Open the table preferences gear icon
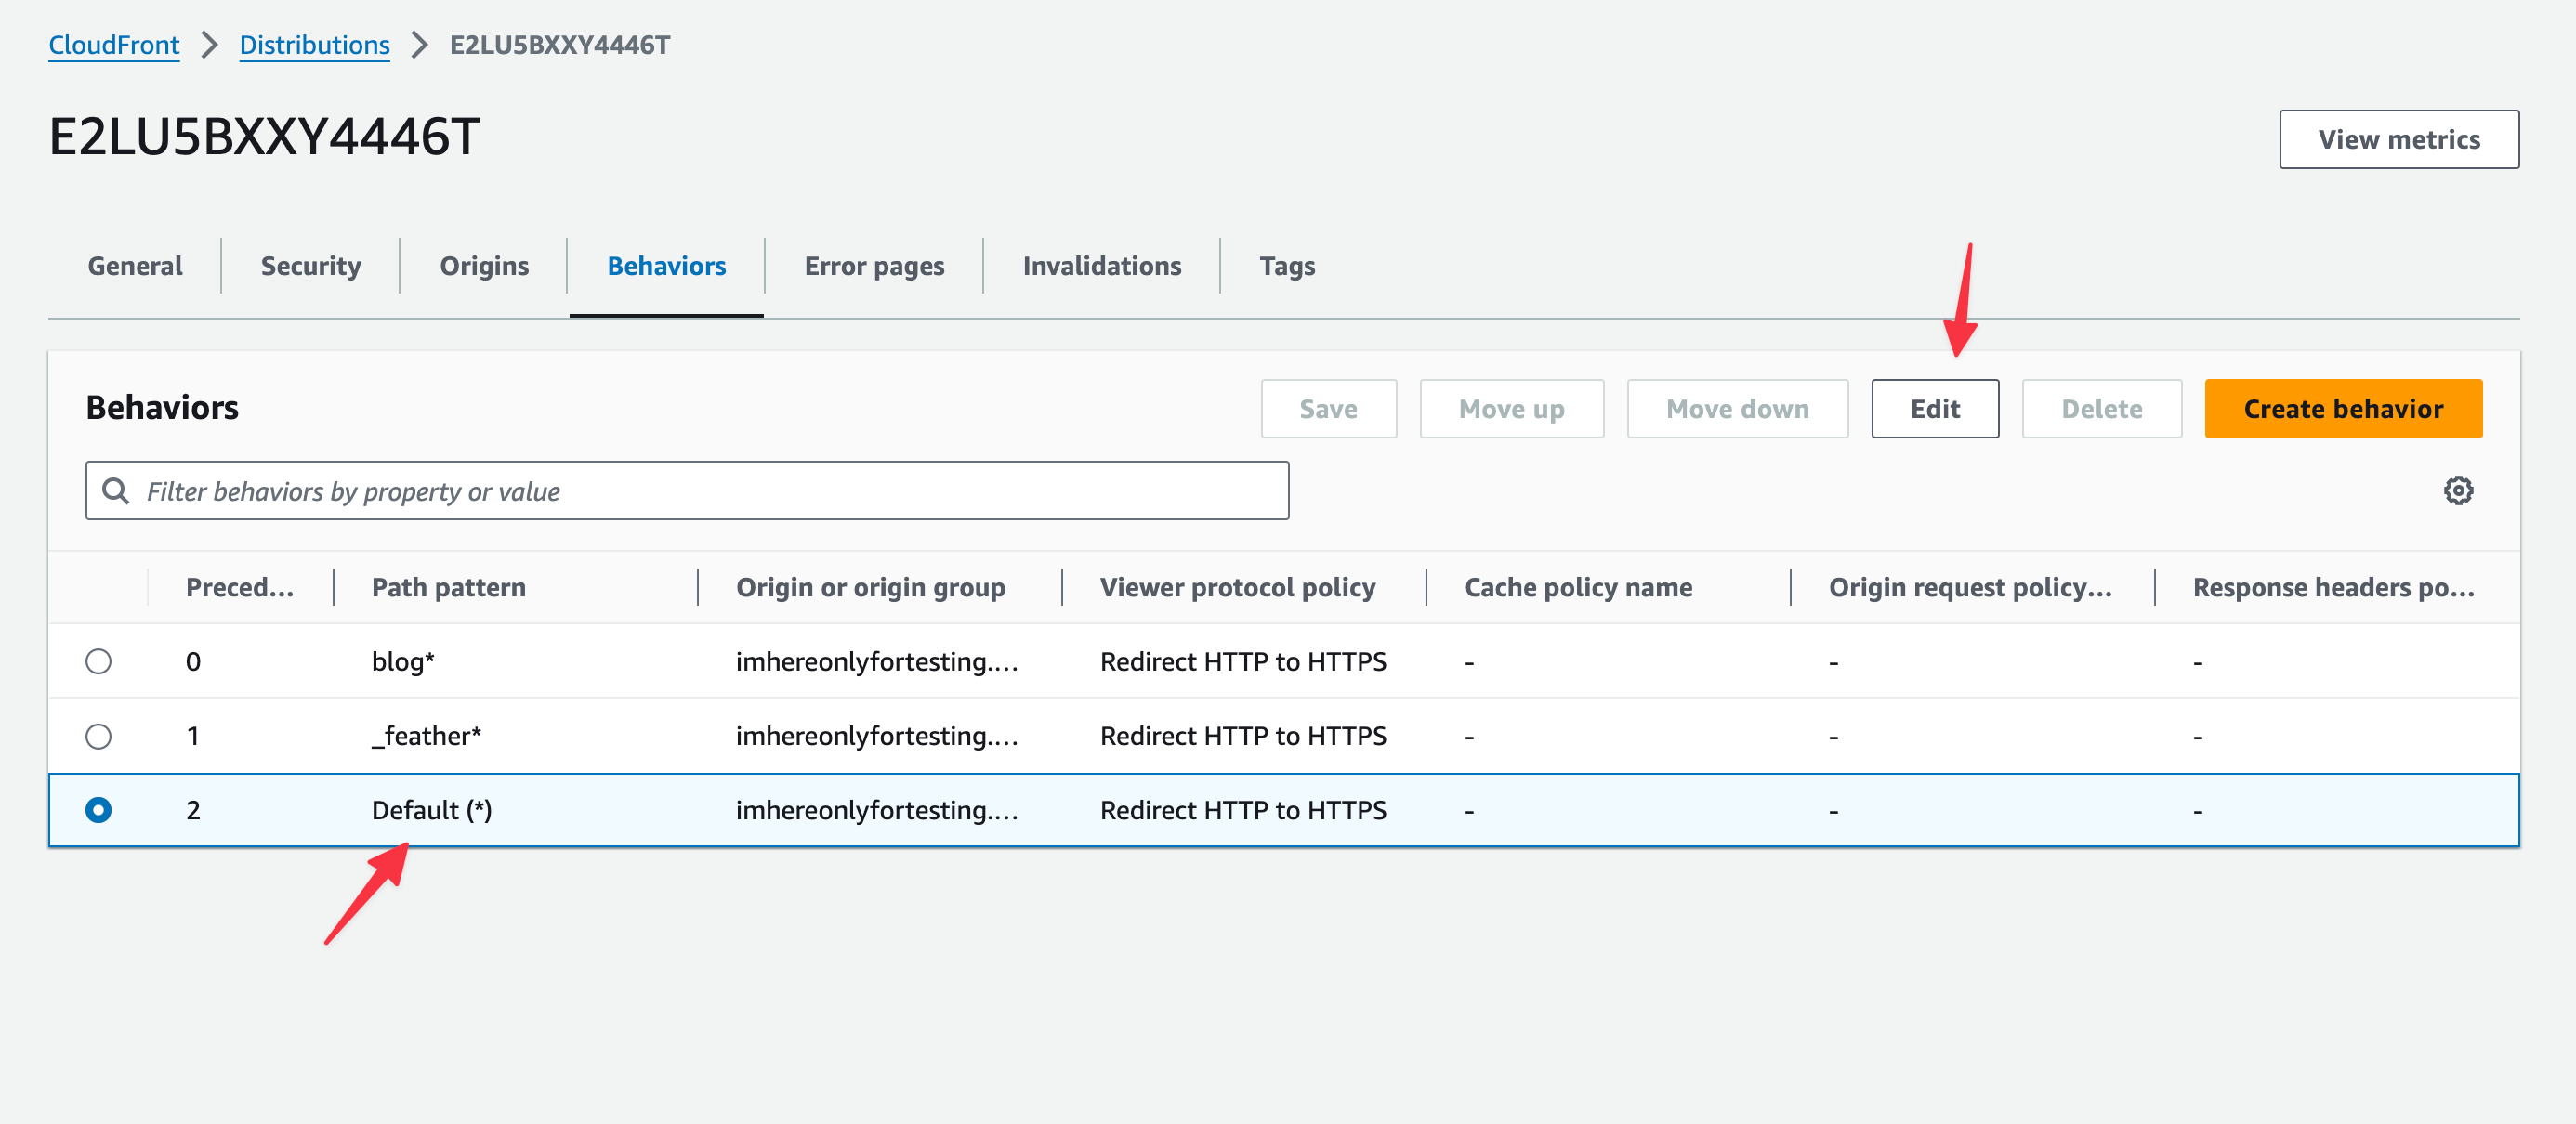Viewport: 2576px width, 1124px height. coord(2458,491)
